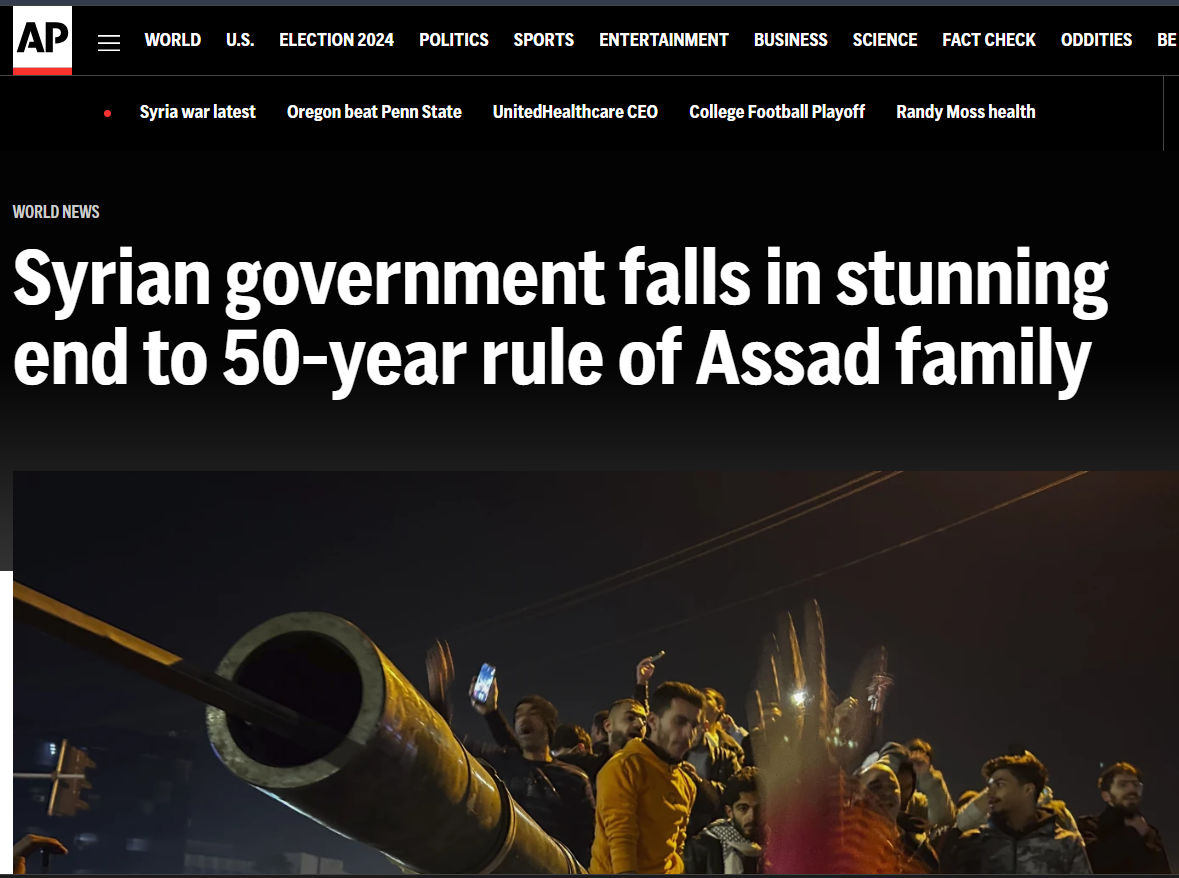
Task: Select Entertainment in the navigation bar
Action: point(663,40)
